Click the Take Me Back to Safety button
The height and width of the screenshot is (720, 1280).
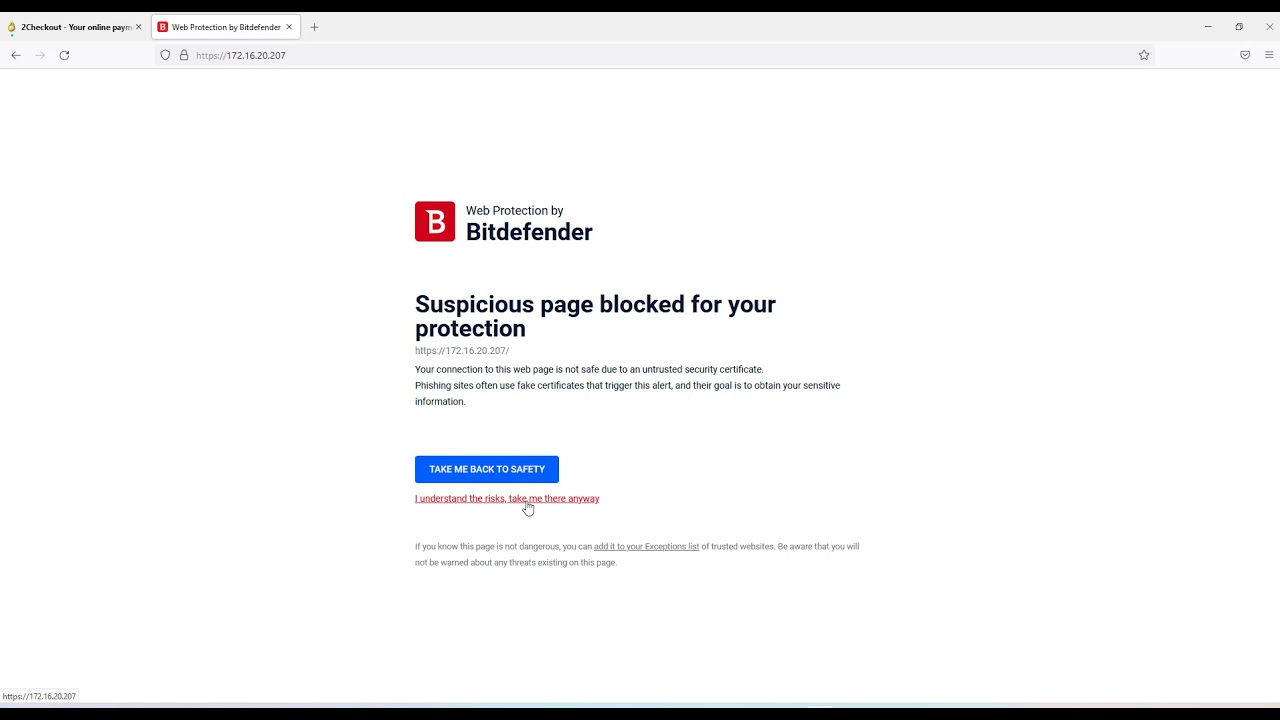[487, 469]
